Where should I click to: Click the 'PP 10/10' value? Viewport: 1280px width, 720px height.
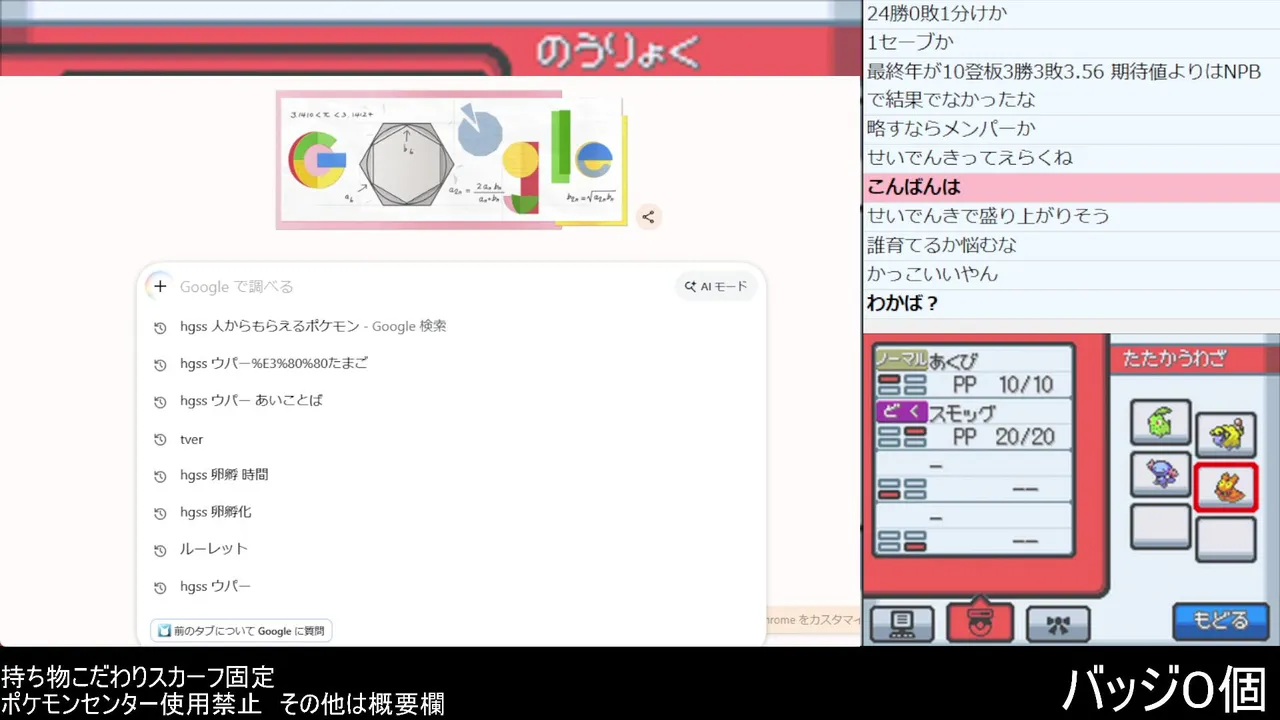tap(1003, 385)
